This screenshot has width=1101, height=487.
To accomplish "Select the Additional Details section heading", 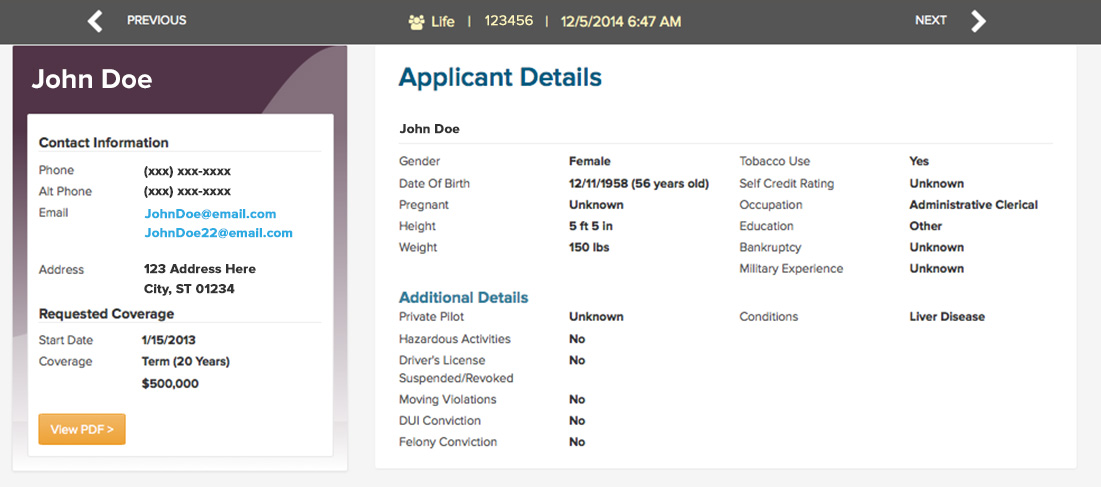I will point(463,297).
